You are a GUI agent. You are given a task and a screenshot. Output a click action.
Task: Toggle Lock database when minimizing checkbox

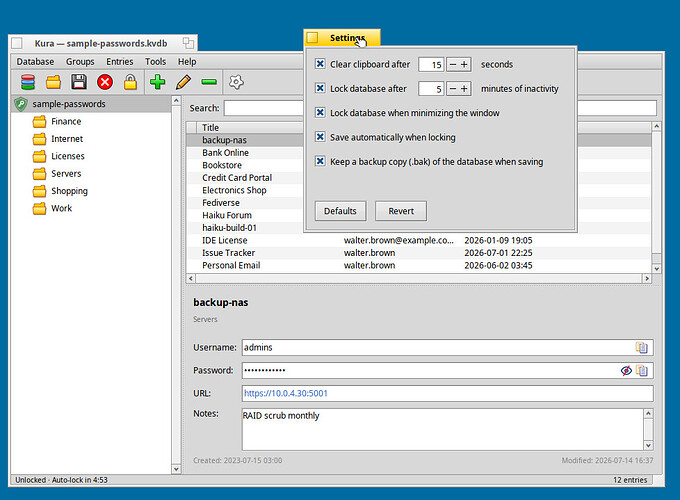tap(320, 113)
